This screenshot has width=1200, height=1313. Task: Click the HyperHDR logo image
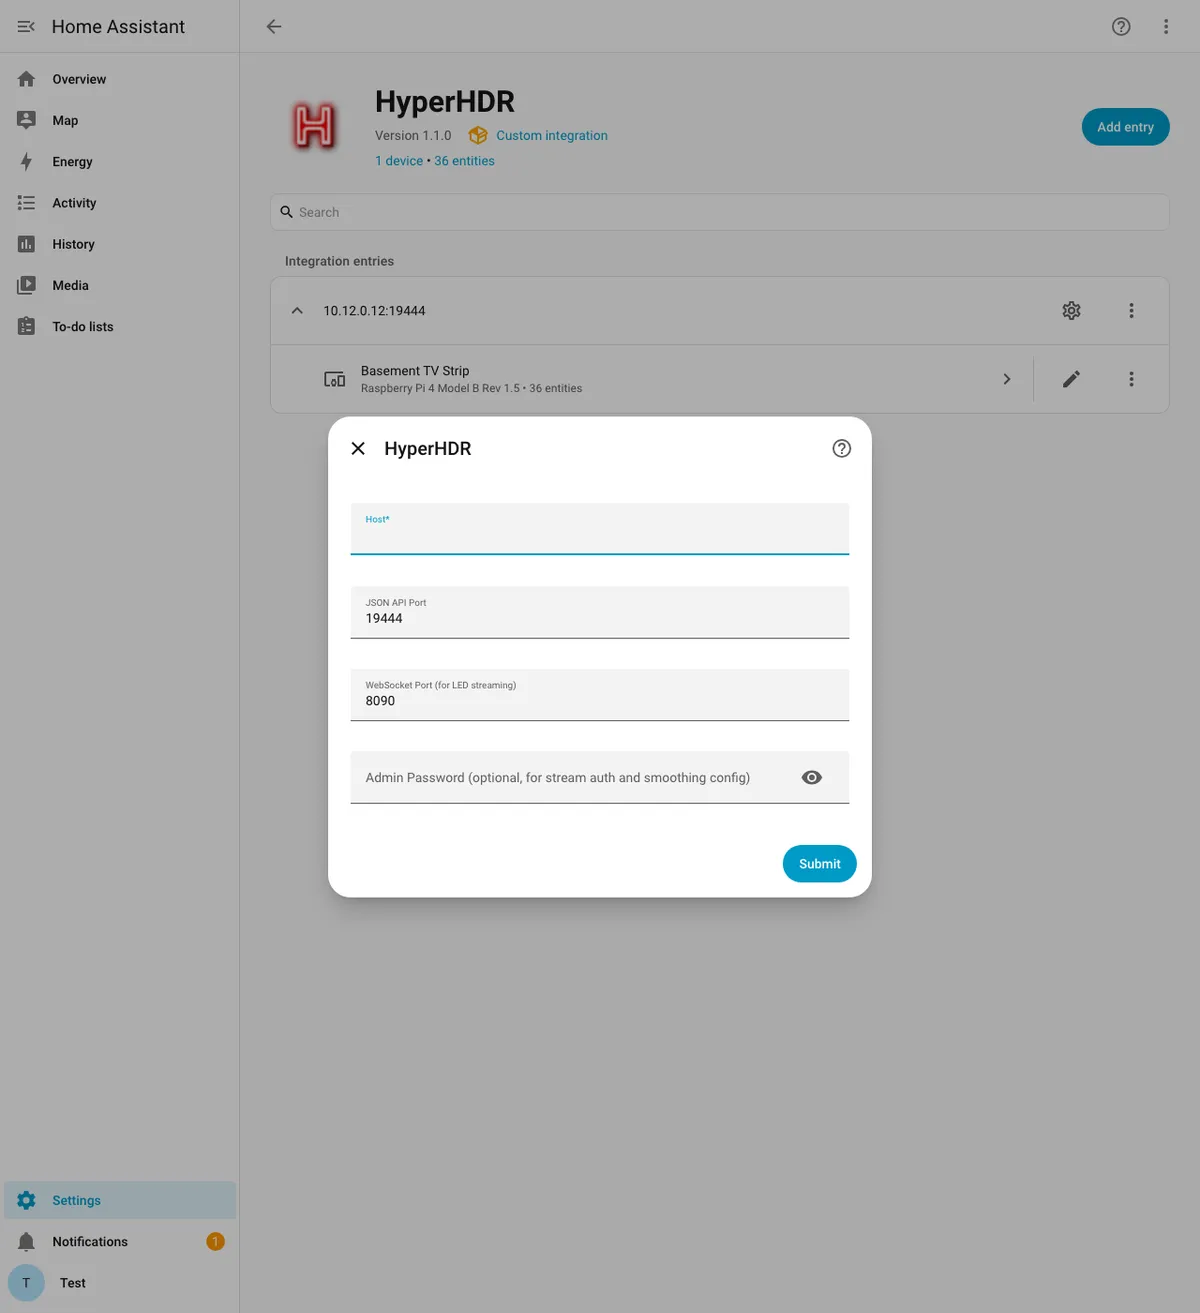pos(314,127)
